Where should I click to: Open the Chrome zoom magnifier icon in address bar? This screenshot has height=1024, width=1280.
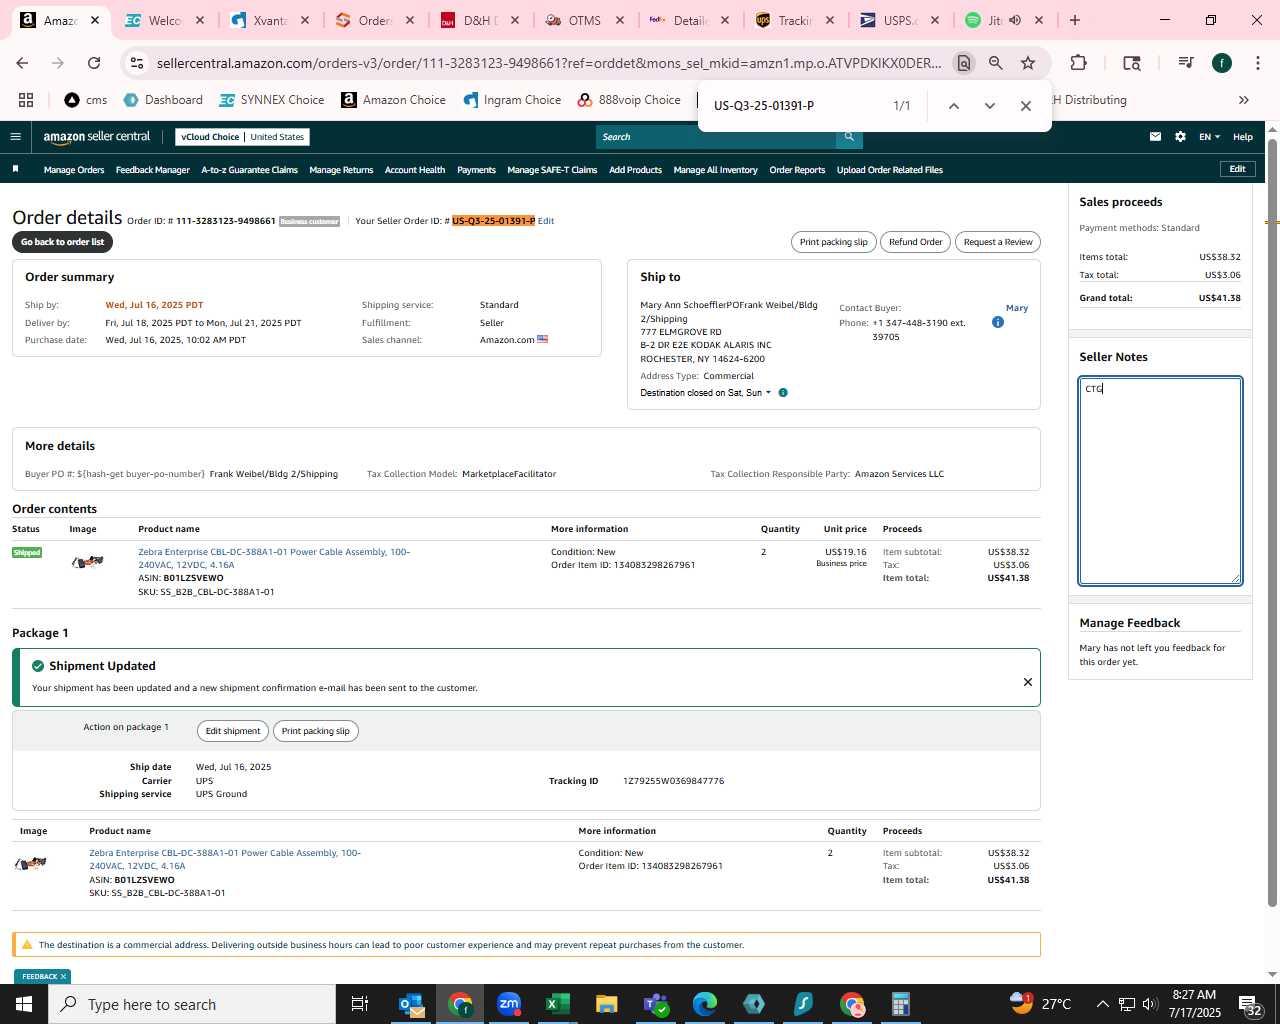pos(995,63)
